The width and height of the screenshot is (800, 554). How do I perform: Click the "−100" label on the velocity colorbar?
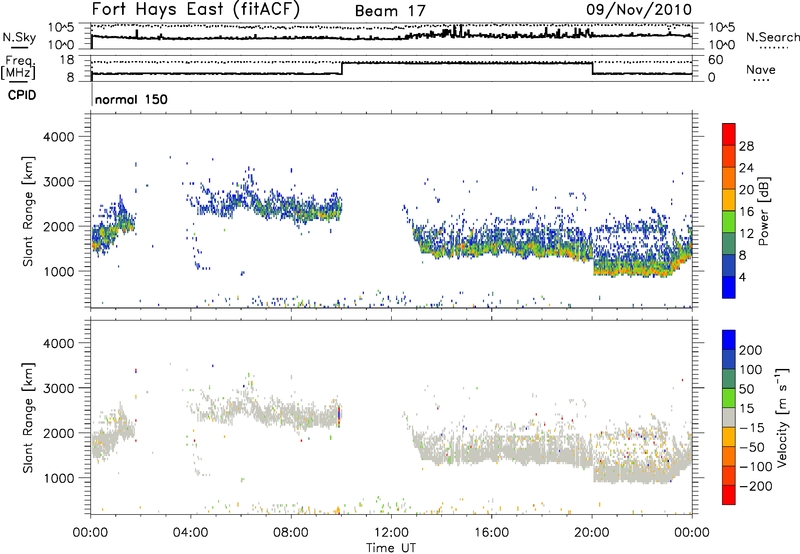pyautogui.click(x=756, y=467)
